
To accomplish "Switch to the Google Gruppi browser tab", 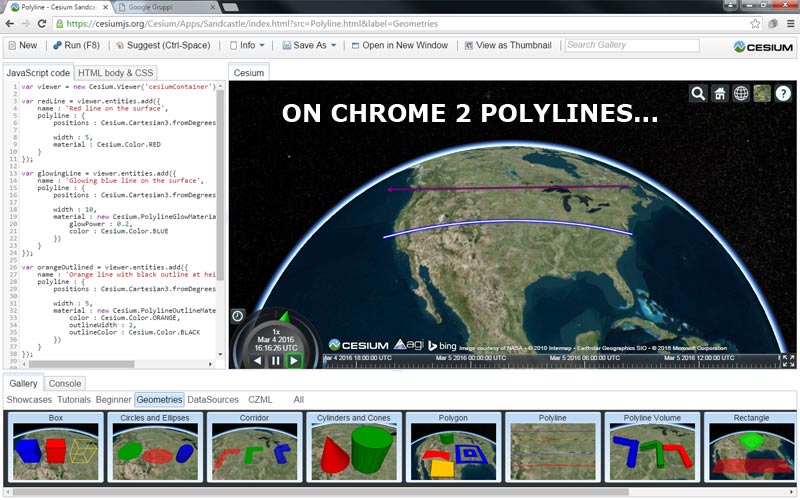I will (166, 7).
